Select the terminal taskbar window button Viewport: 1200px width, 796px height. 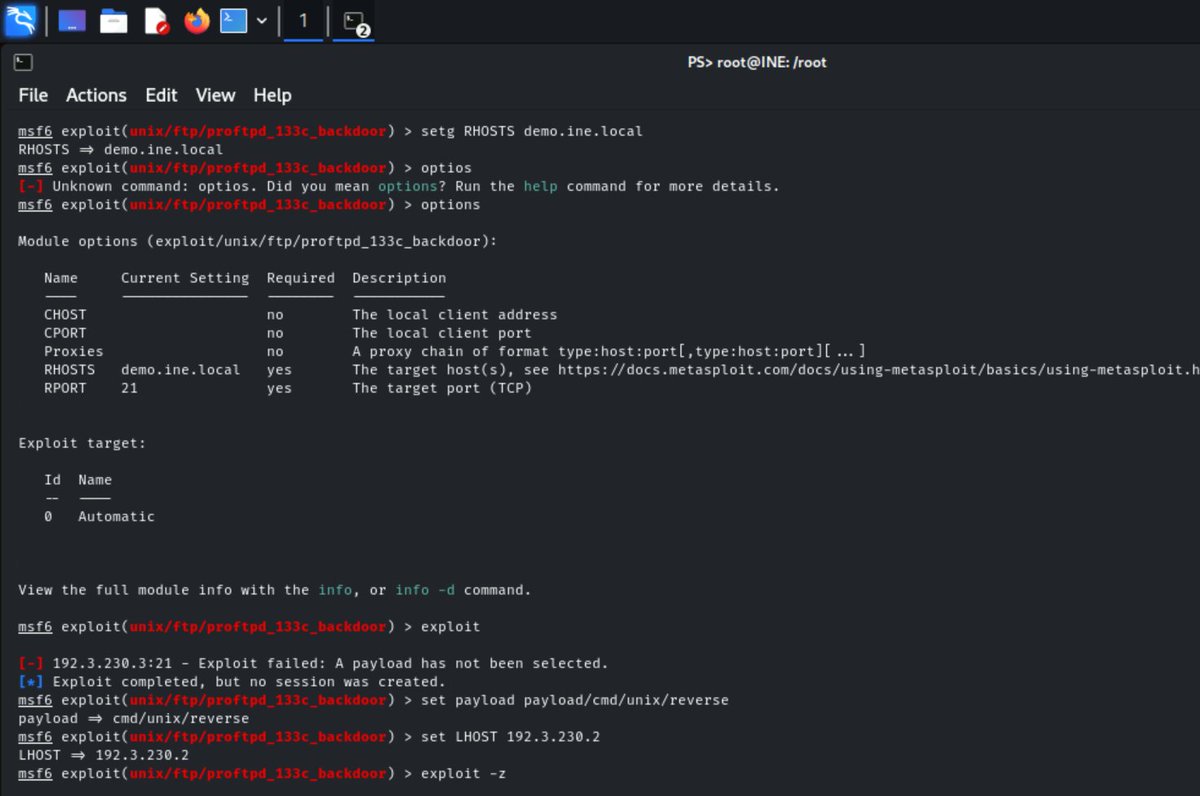pos(354,21)
